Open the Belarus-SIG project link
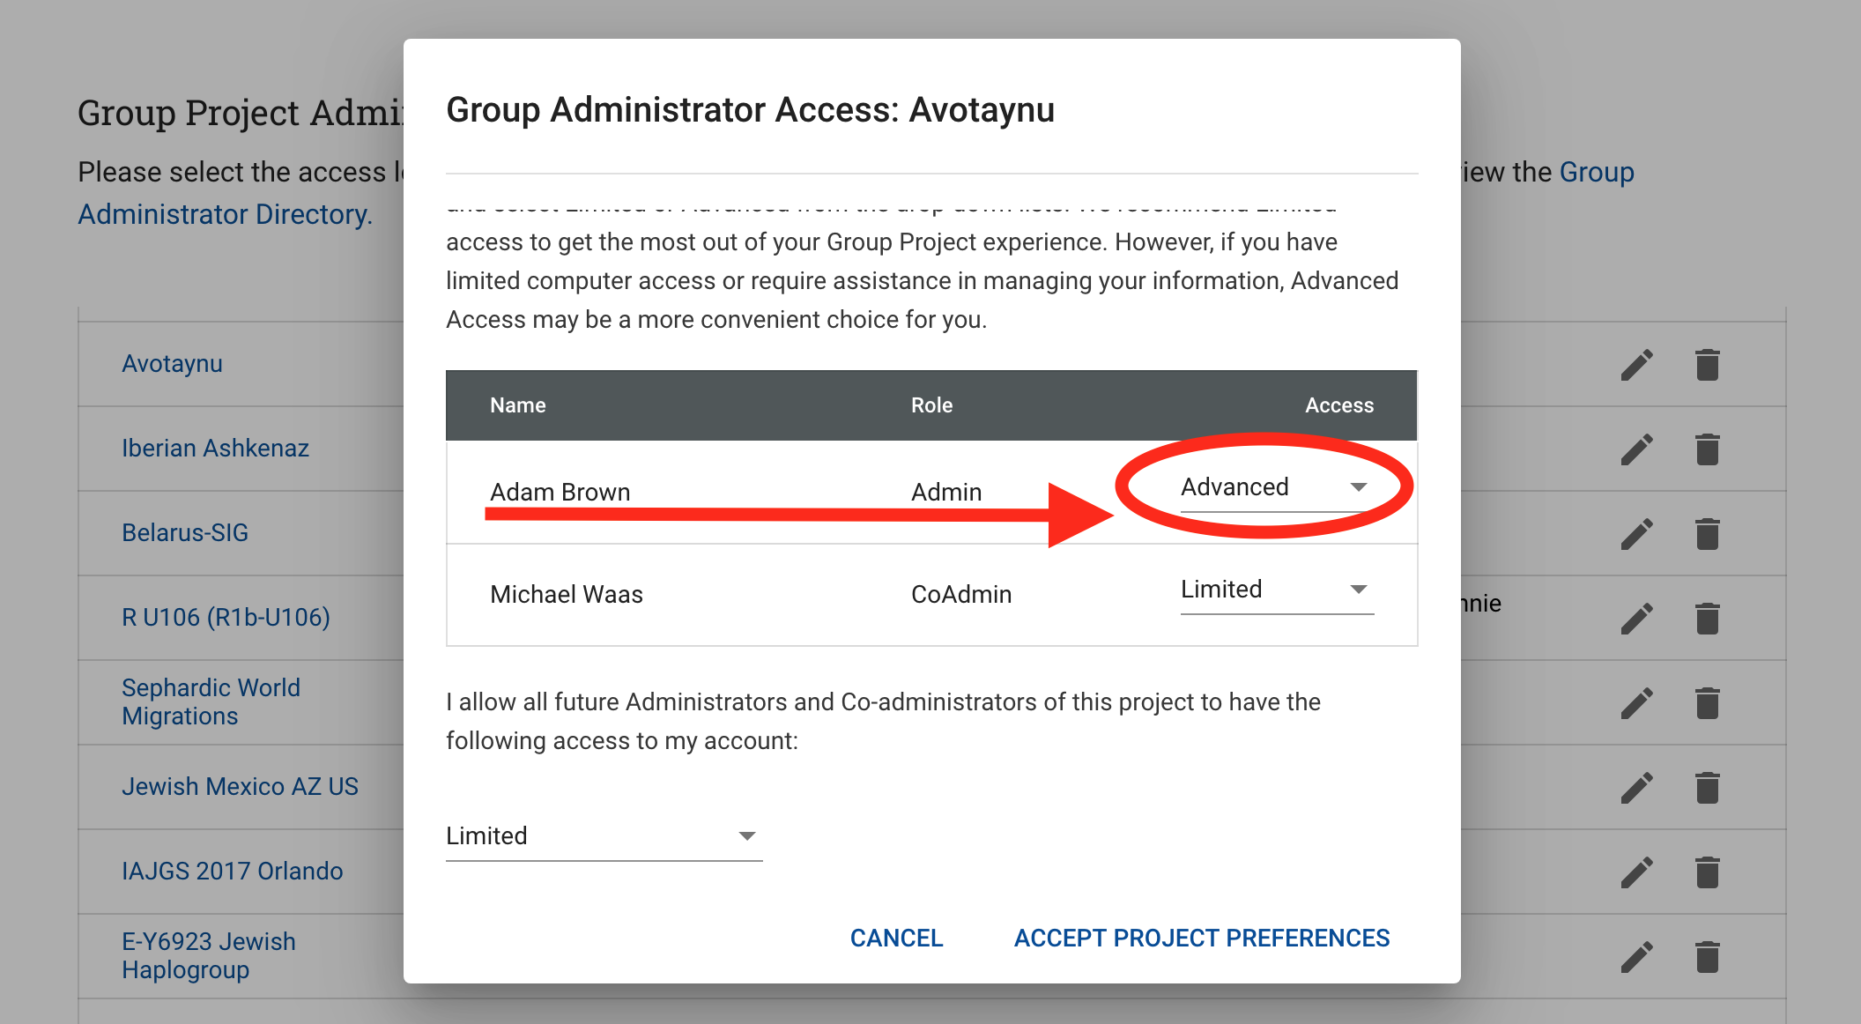The image size is (1861, 1024). coord(185,532)
